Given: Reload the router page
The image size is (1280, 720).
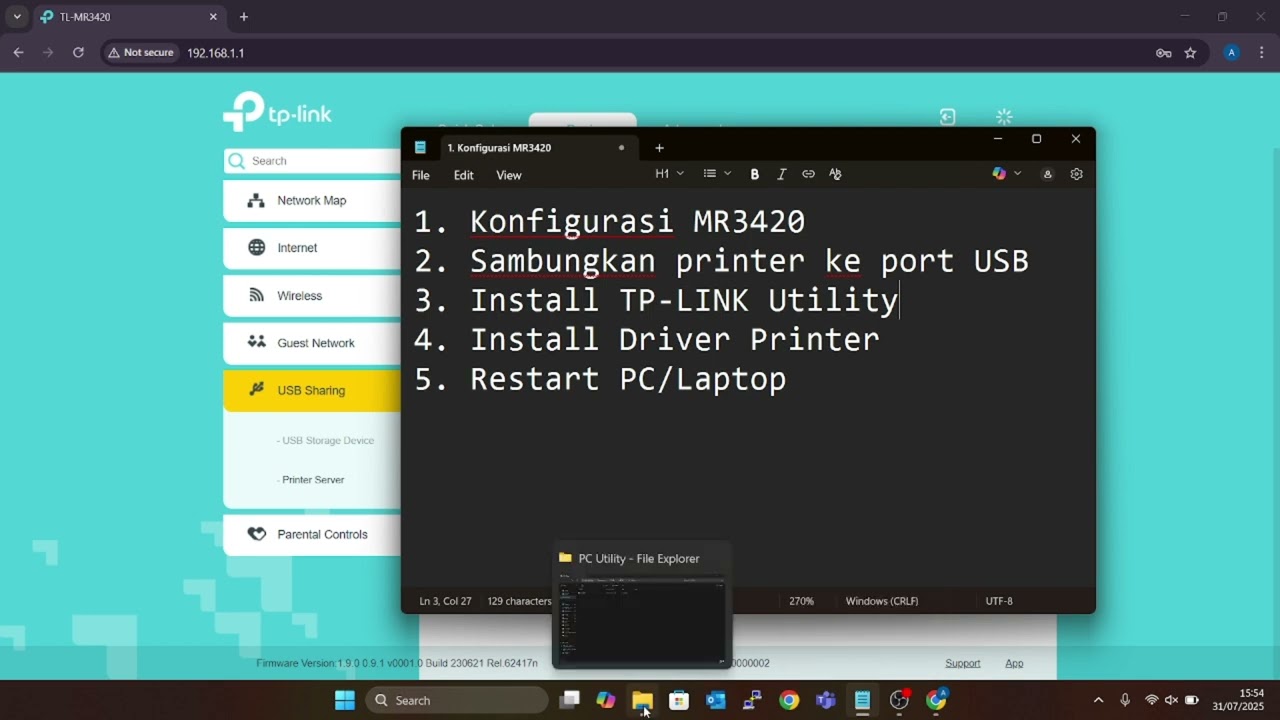Looking at the screenshot, I should click(x=78, y=53).
